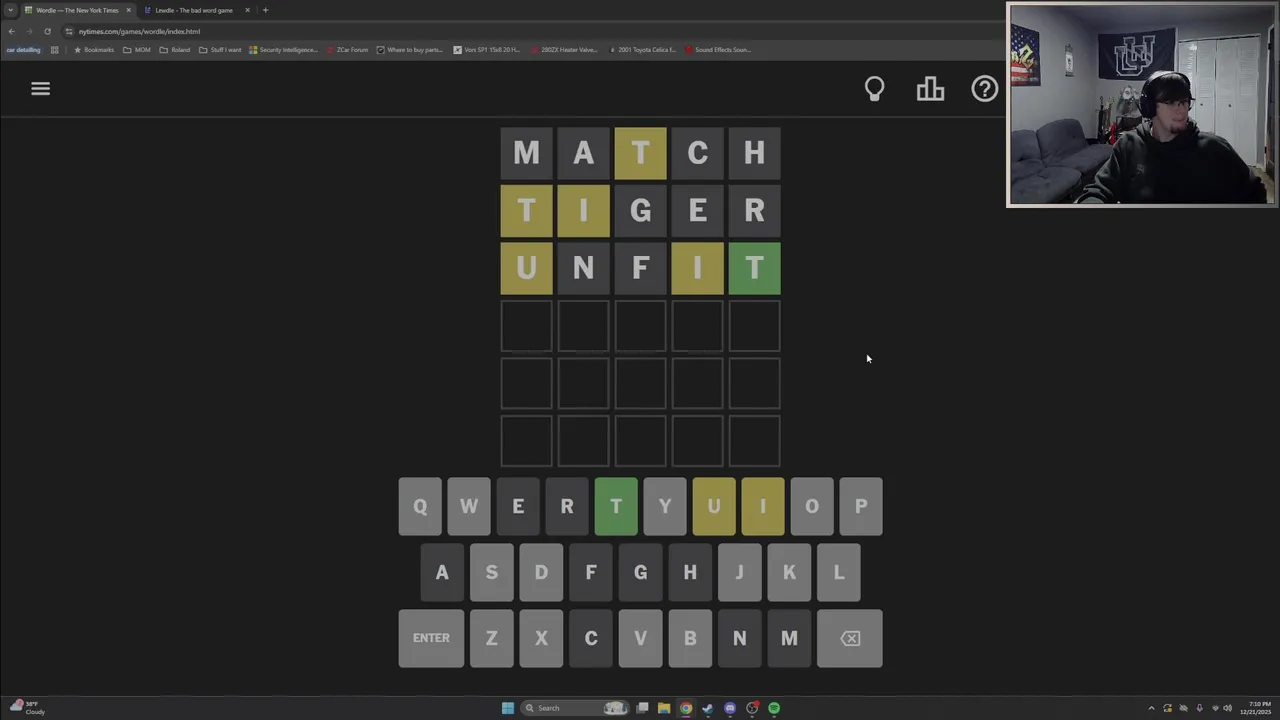The image size is (1280, 720).
Task: Tap the yellow U key
Action: pos(714,506)
